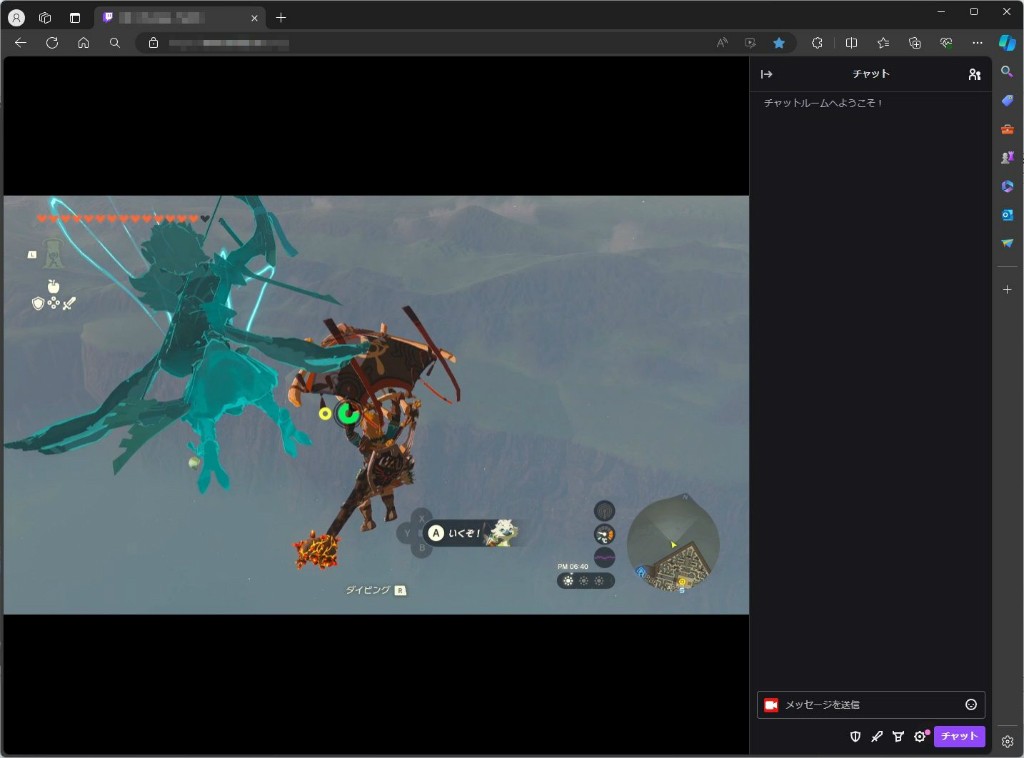The image size is (1024, 758).
Task: Click the shield moderation icon below chat
Action: coord(855,736)
